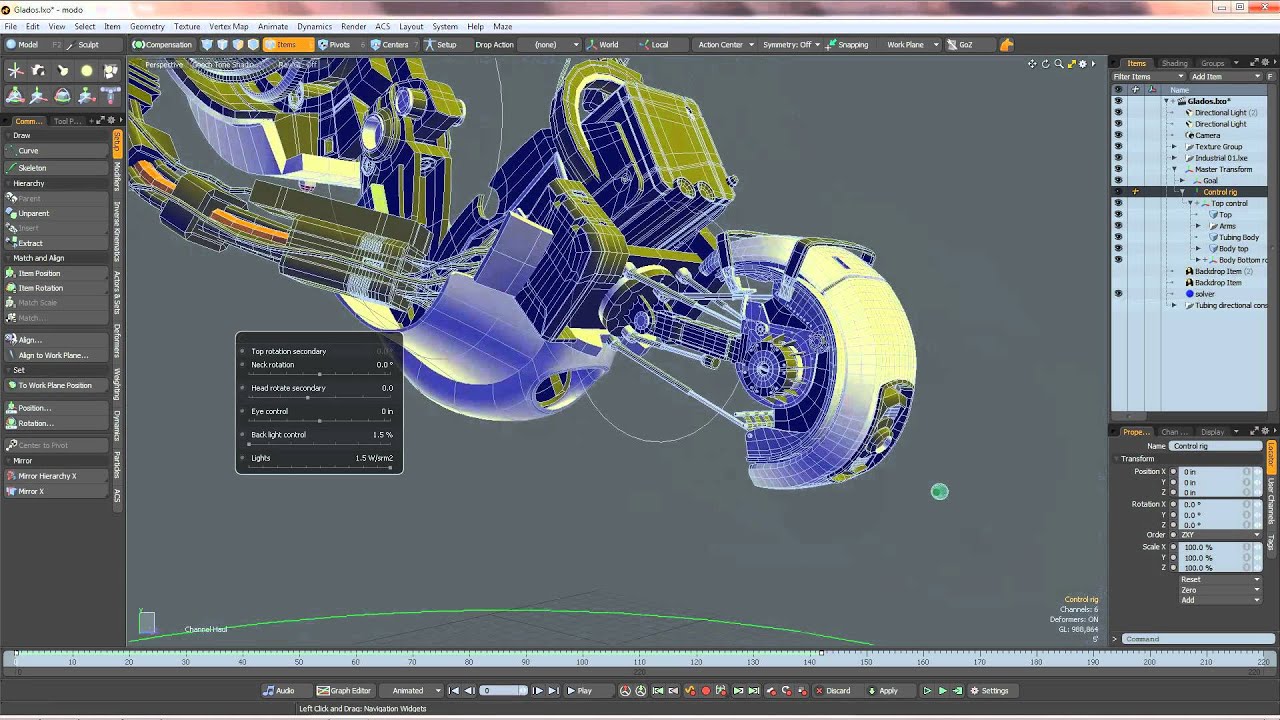Viewport: 1280px width, 720px height.
Task: Switch to the Shading tab
Action: (x=1174, y=63)
